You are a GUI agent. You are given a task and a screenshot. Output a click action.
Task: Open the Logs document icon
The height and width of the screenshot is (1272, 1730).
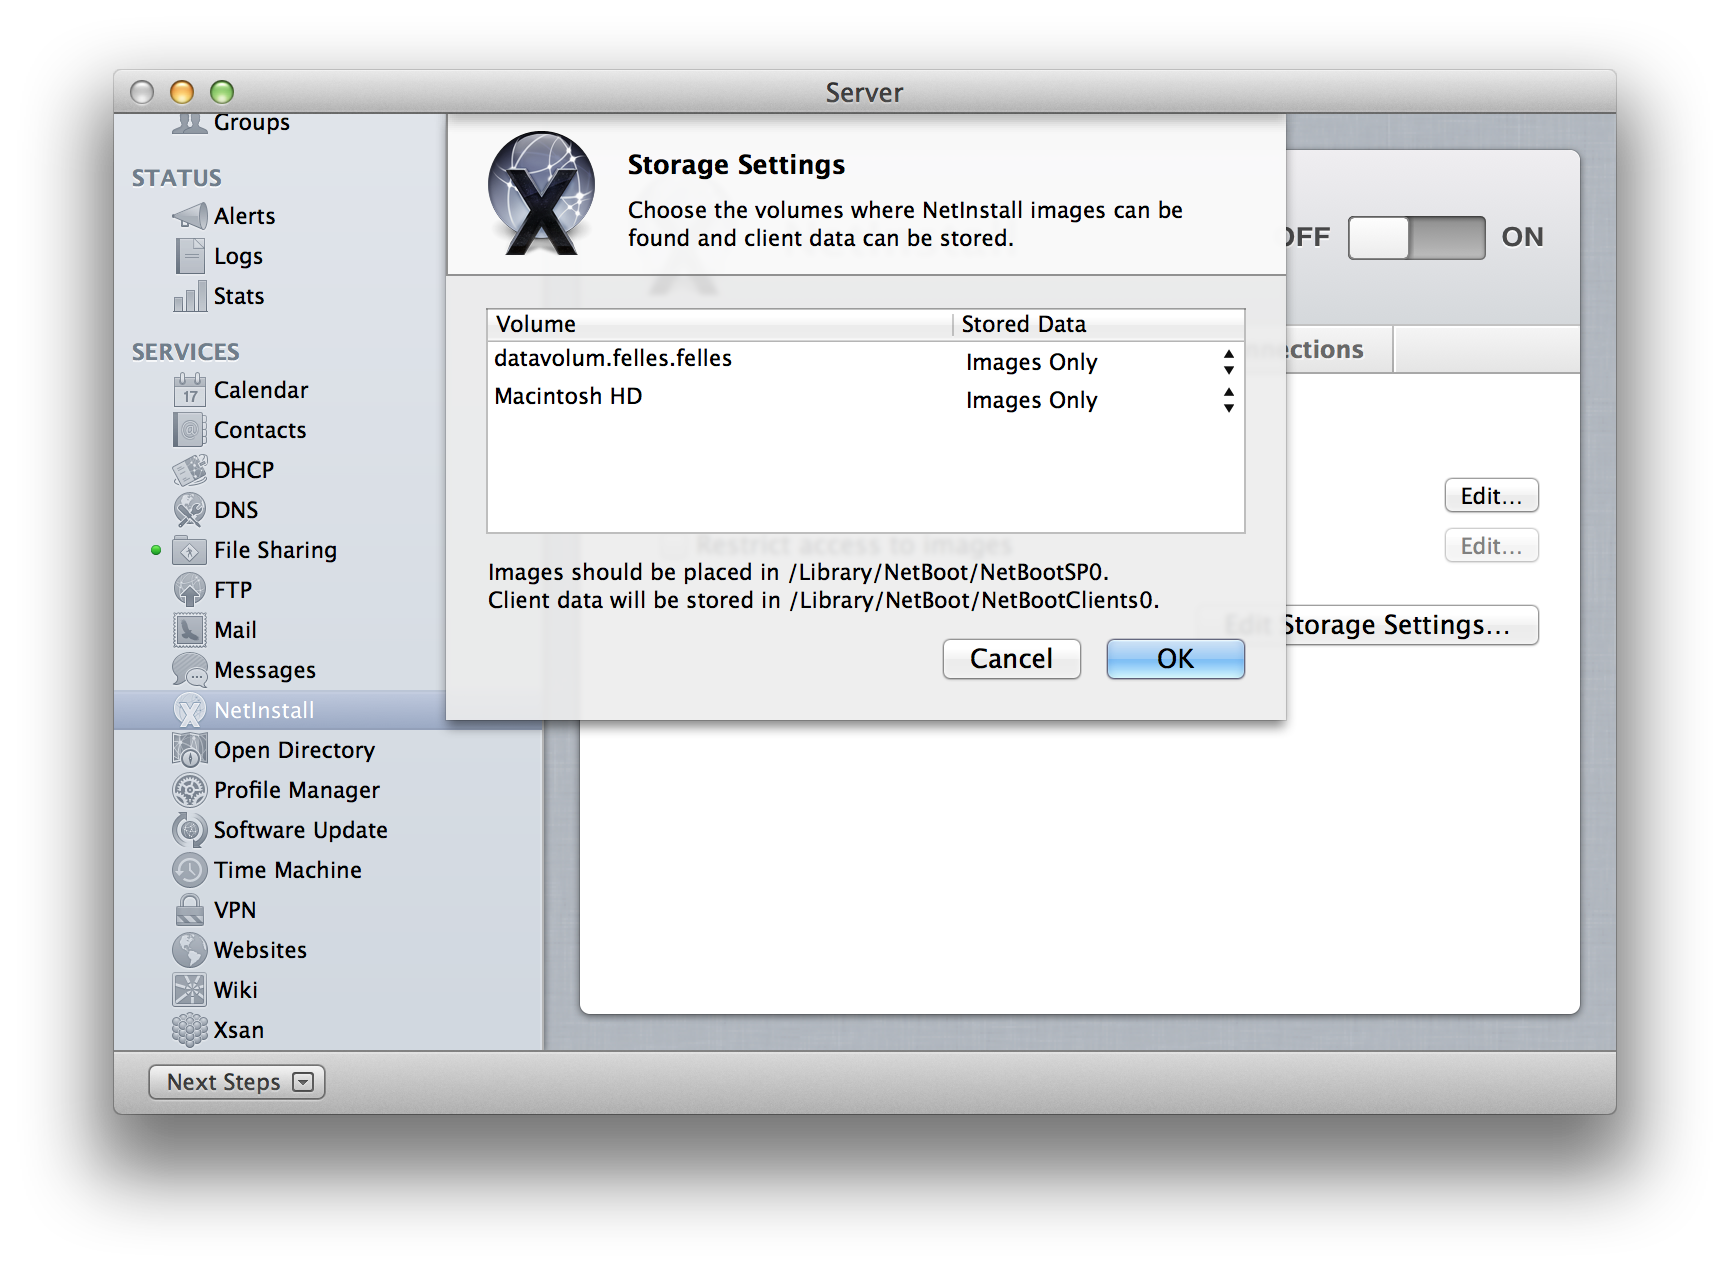click(190, 256)
